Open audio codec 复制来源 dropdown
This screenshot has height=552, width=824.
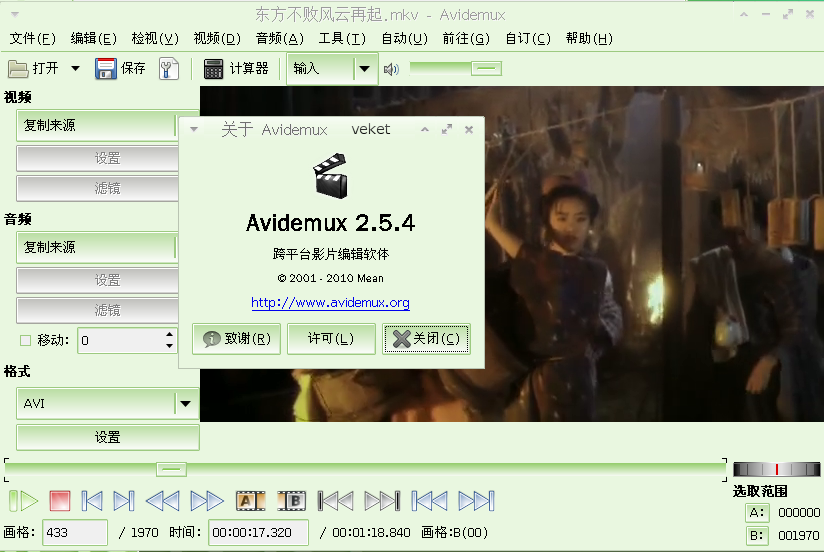98,247
